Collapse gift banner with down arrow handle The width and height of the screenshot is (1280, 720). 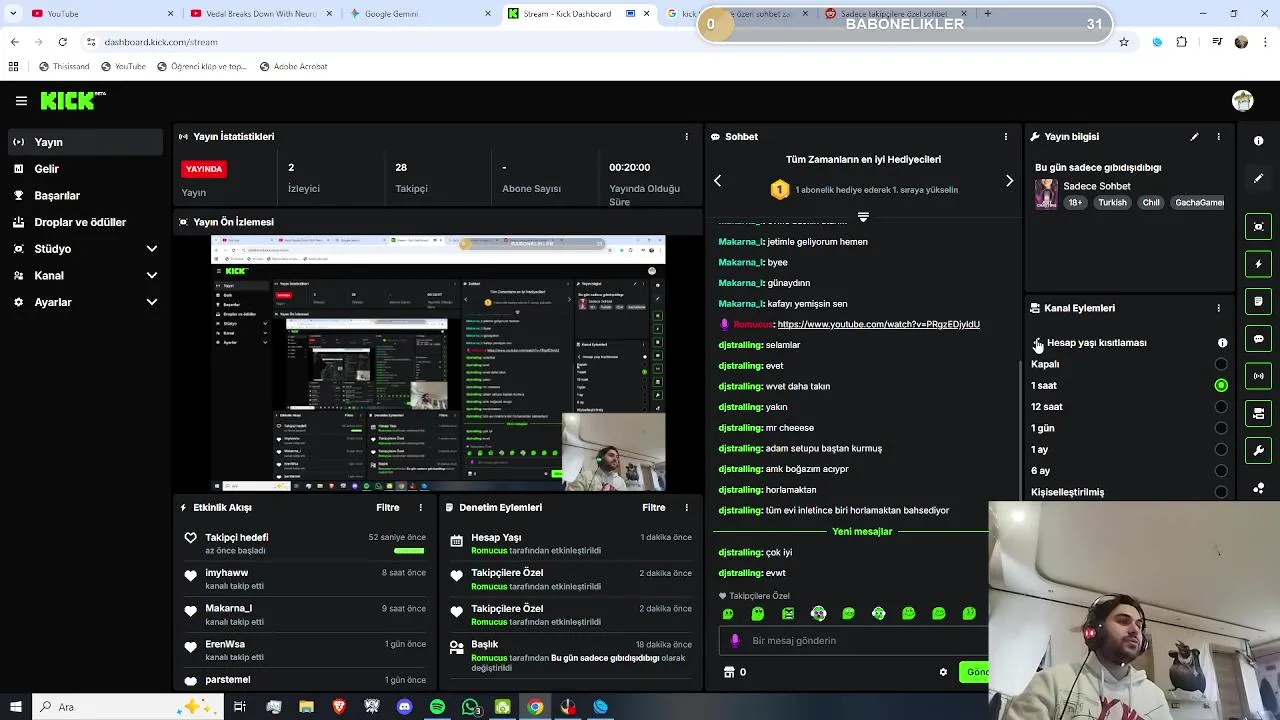[863, 216]
